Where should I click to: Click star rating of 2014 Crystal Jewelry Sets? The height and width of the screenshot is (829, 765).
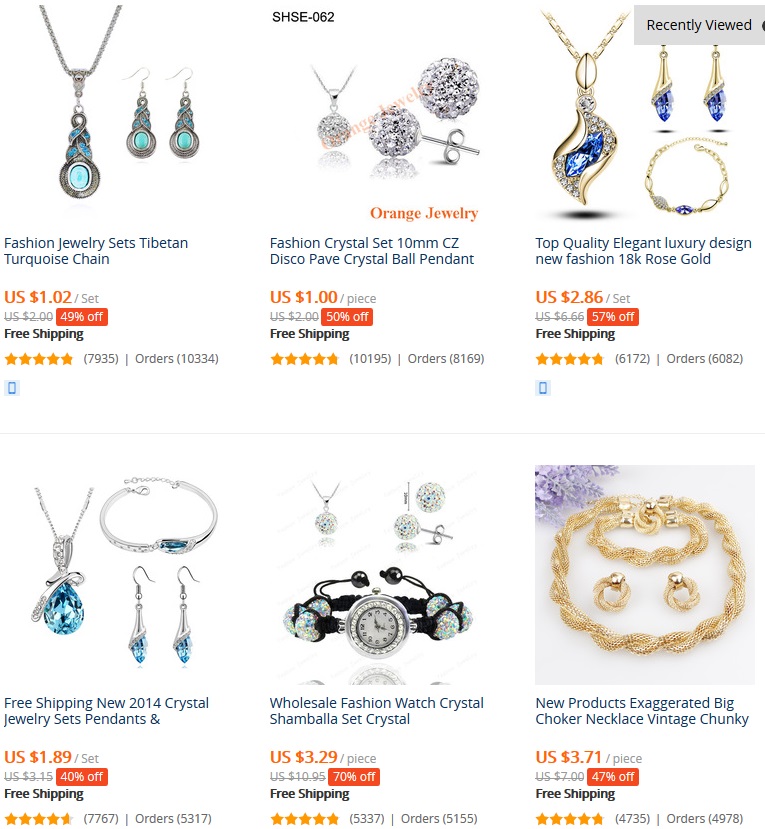coord(39,819)
